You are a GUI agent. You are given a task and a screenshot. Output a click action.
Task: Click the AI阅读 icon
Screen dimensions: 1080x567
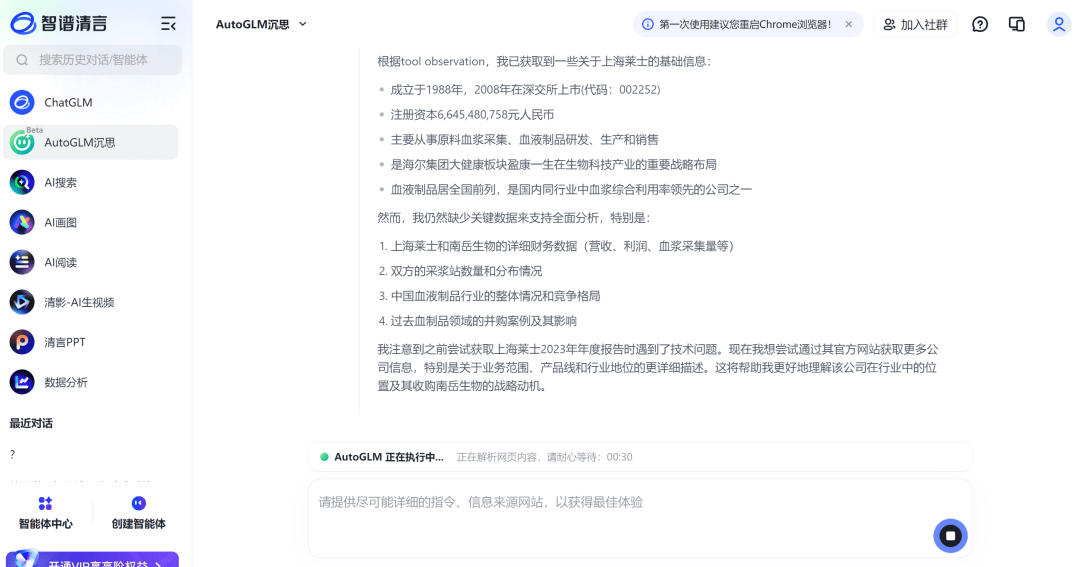pos(22,262)
